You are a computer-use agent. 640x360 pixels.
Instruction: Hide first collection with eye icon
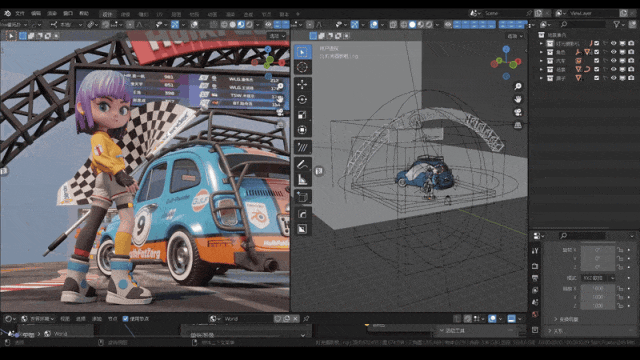pos(613,43)
